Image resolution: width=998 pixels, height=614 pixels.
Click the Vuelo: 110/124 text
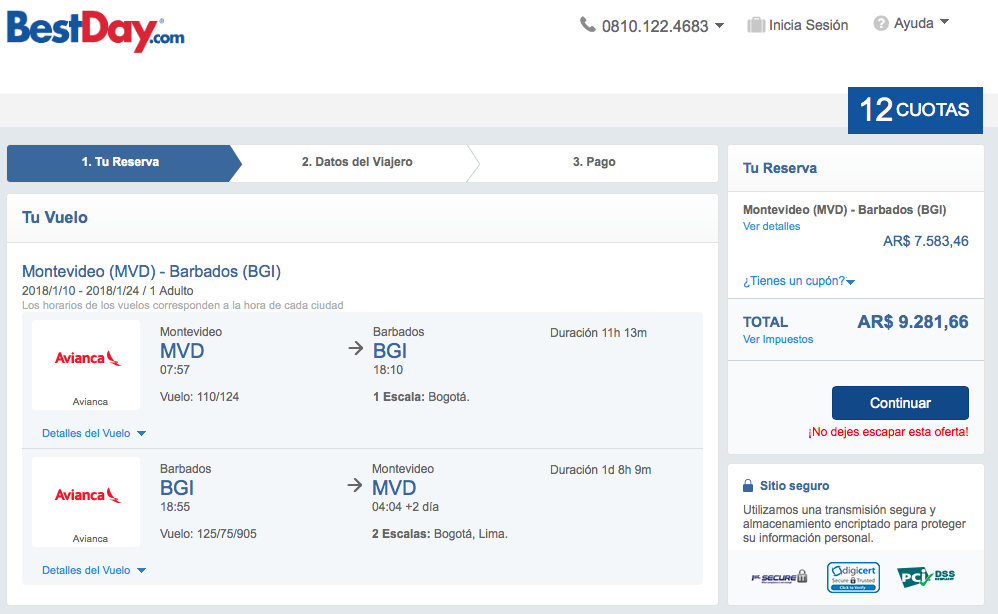pyautogui.click(x=199, y=397)
